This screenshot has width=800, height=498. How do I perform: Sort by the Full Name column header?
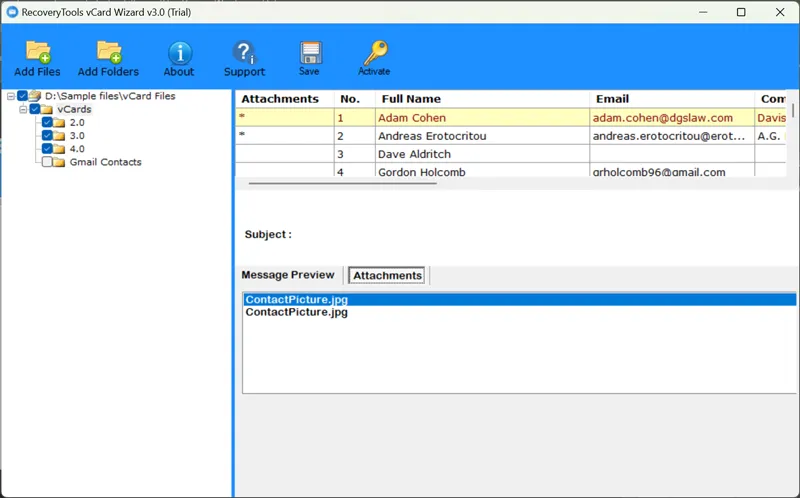point(409,99)
